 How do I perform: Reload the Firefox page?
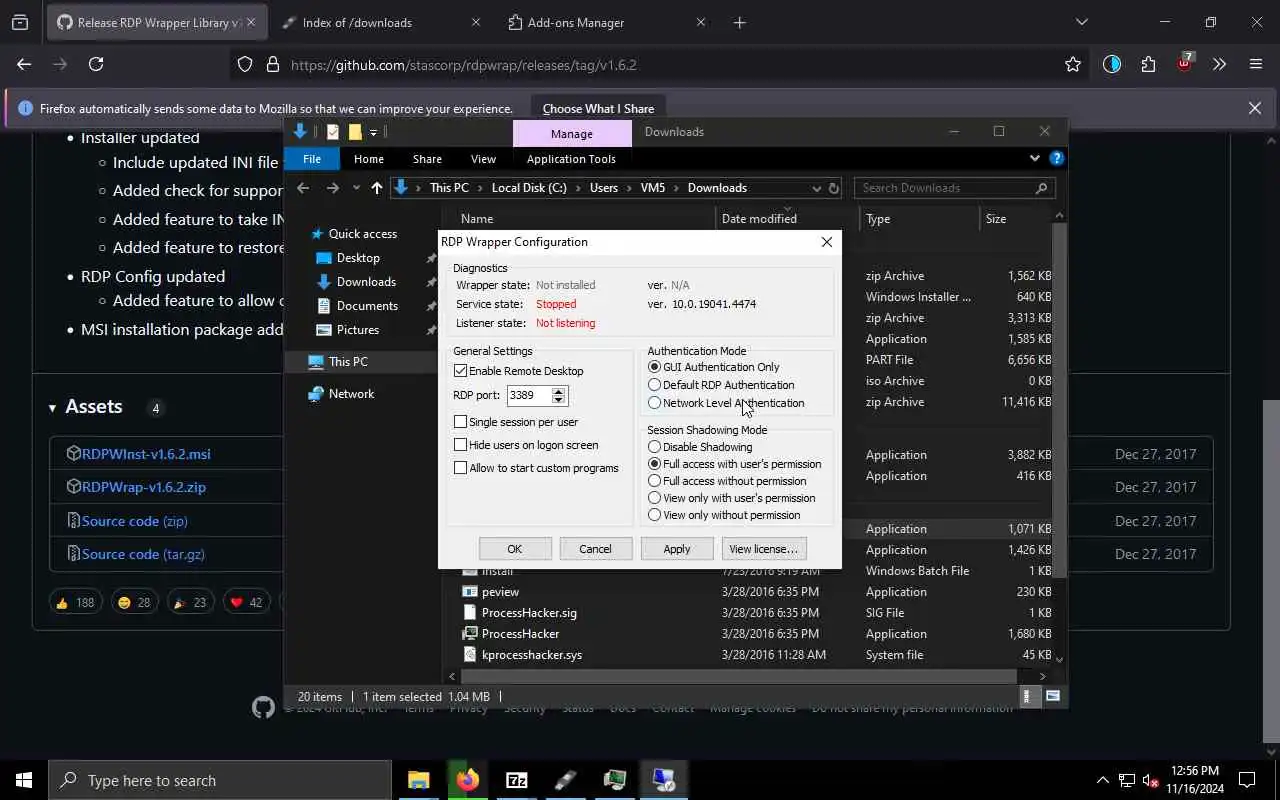[x=96, y=64]
